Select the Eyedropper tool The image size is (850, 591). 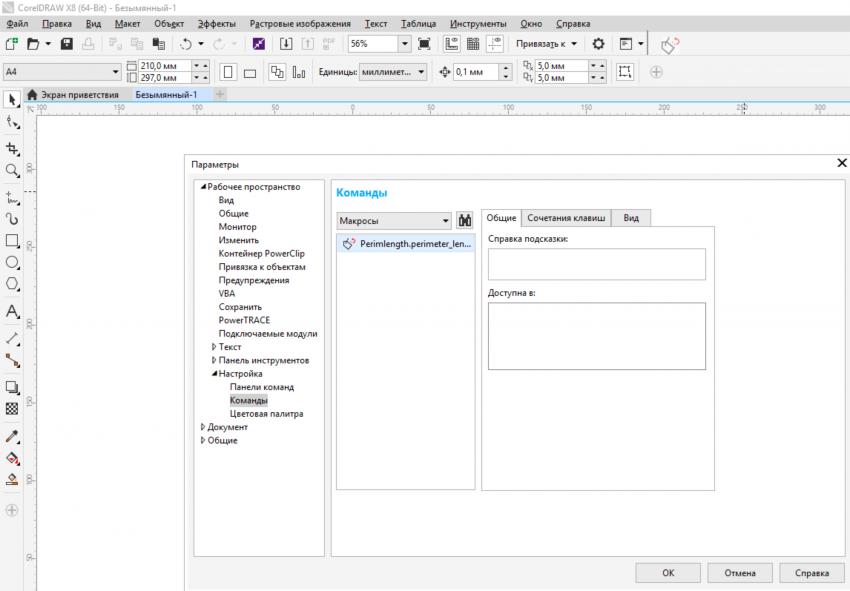point(12,436)
